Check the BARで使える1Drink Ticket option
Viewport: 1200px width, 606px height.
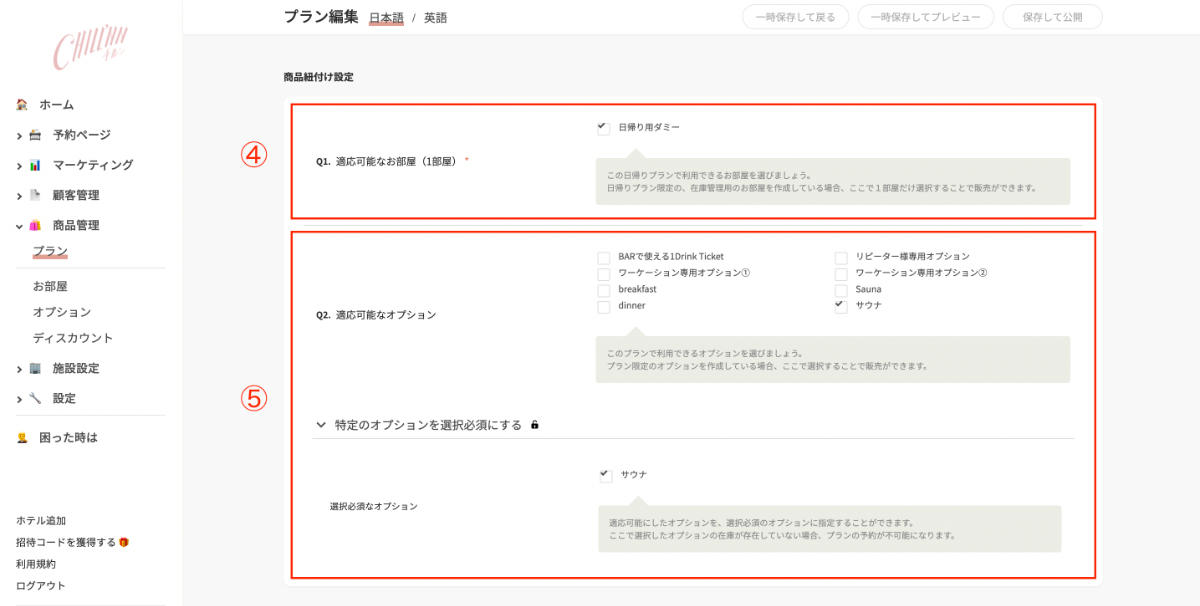pos(603,257)
